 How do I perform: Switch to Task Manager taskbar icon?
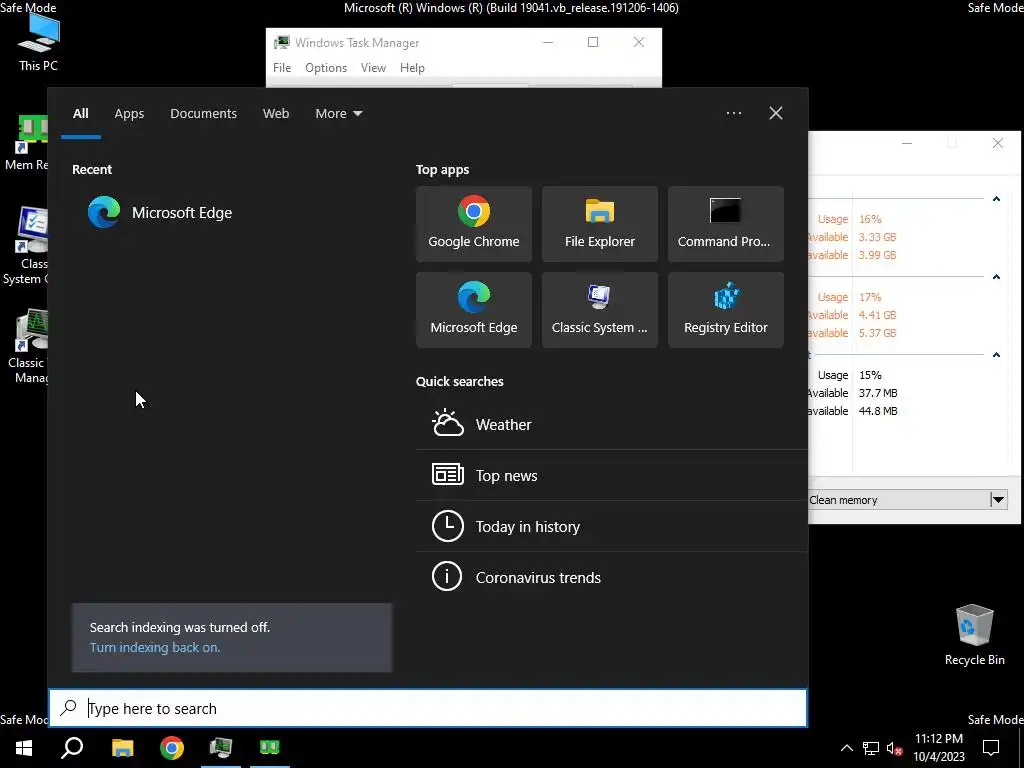click(221, 747)
